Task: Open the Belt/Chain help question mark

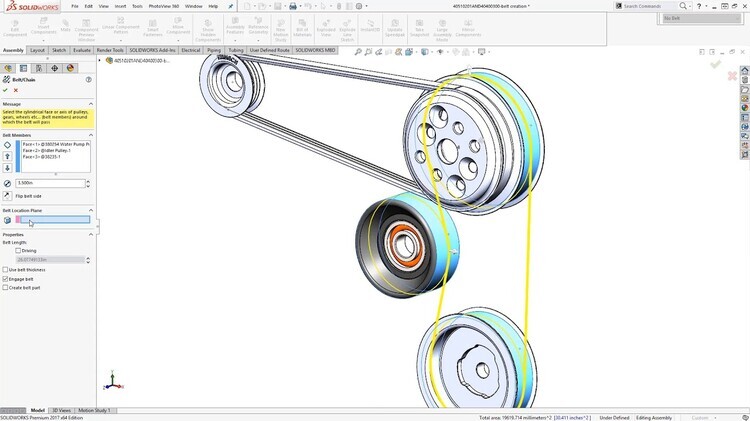Action: coord(90,79)
